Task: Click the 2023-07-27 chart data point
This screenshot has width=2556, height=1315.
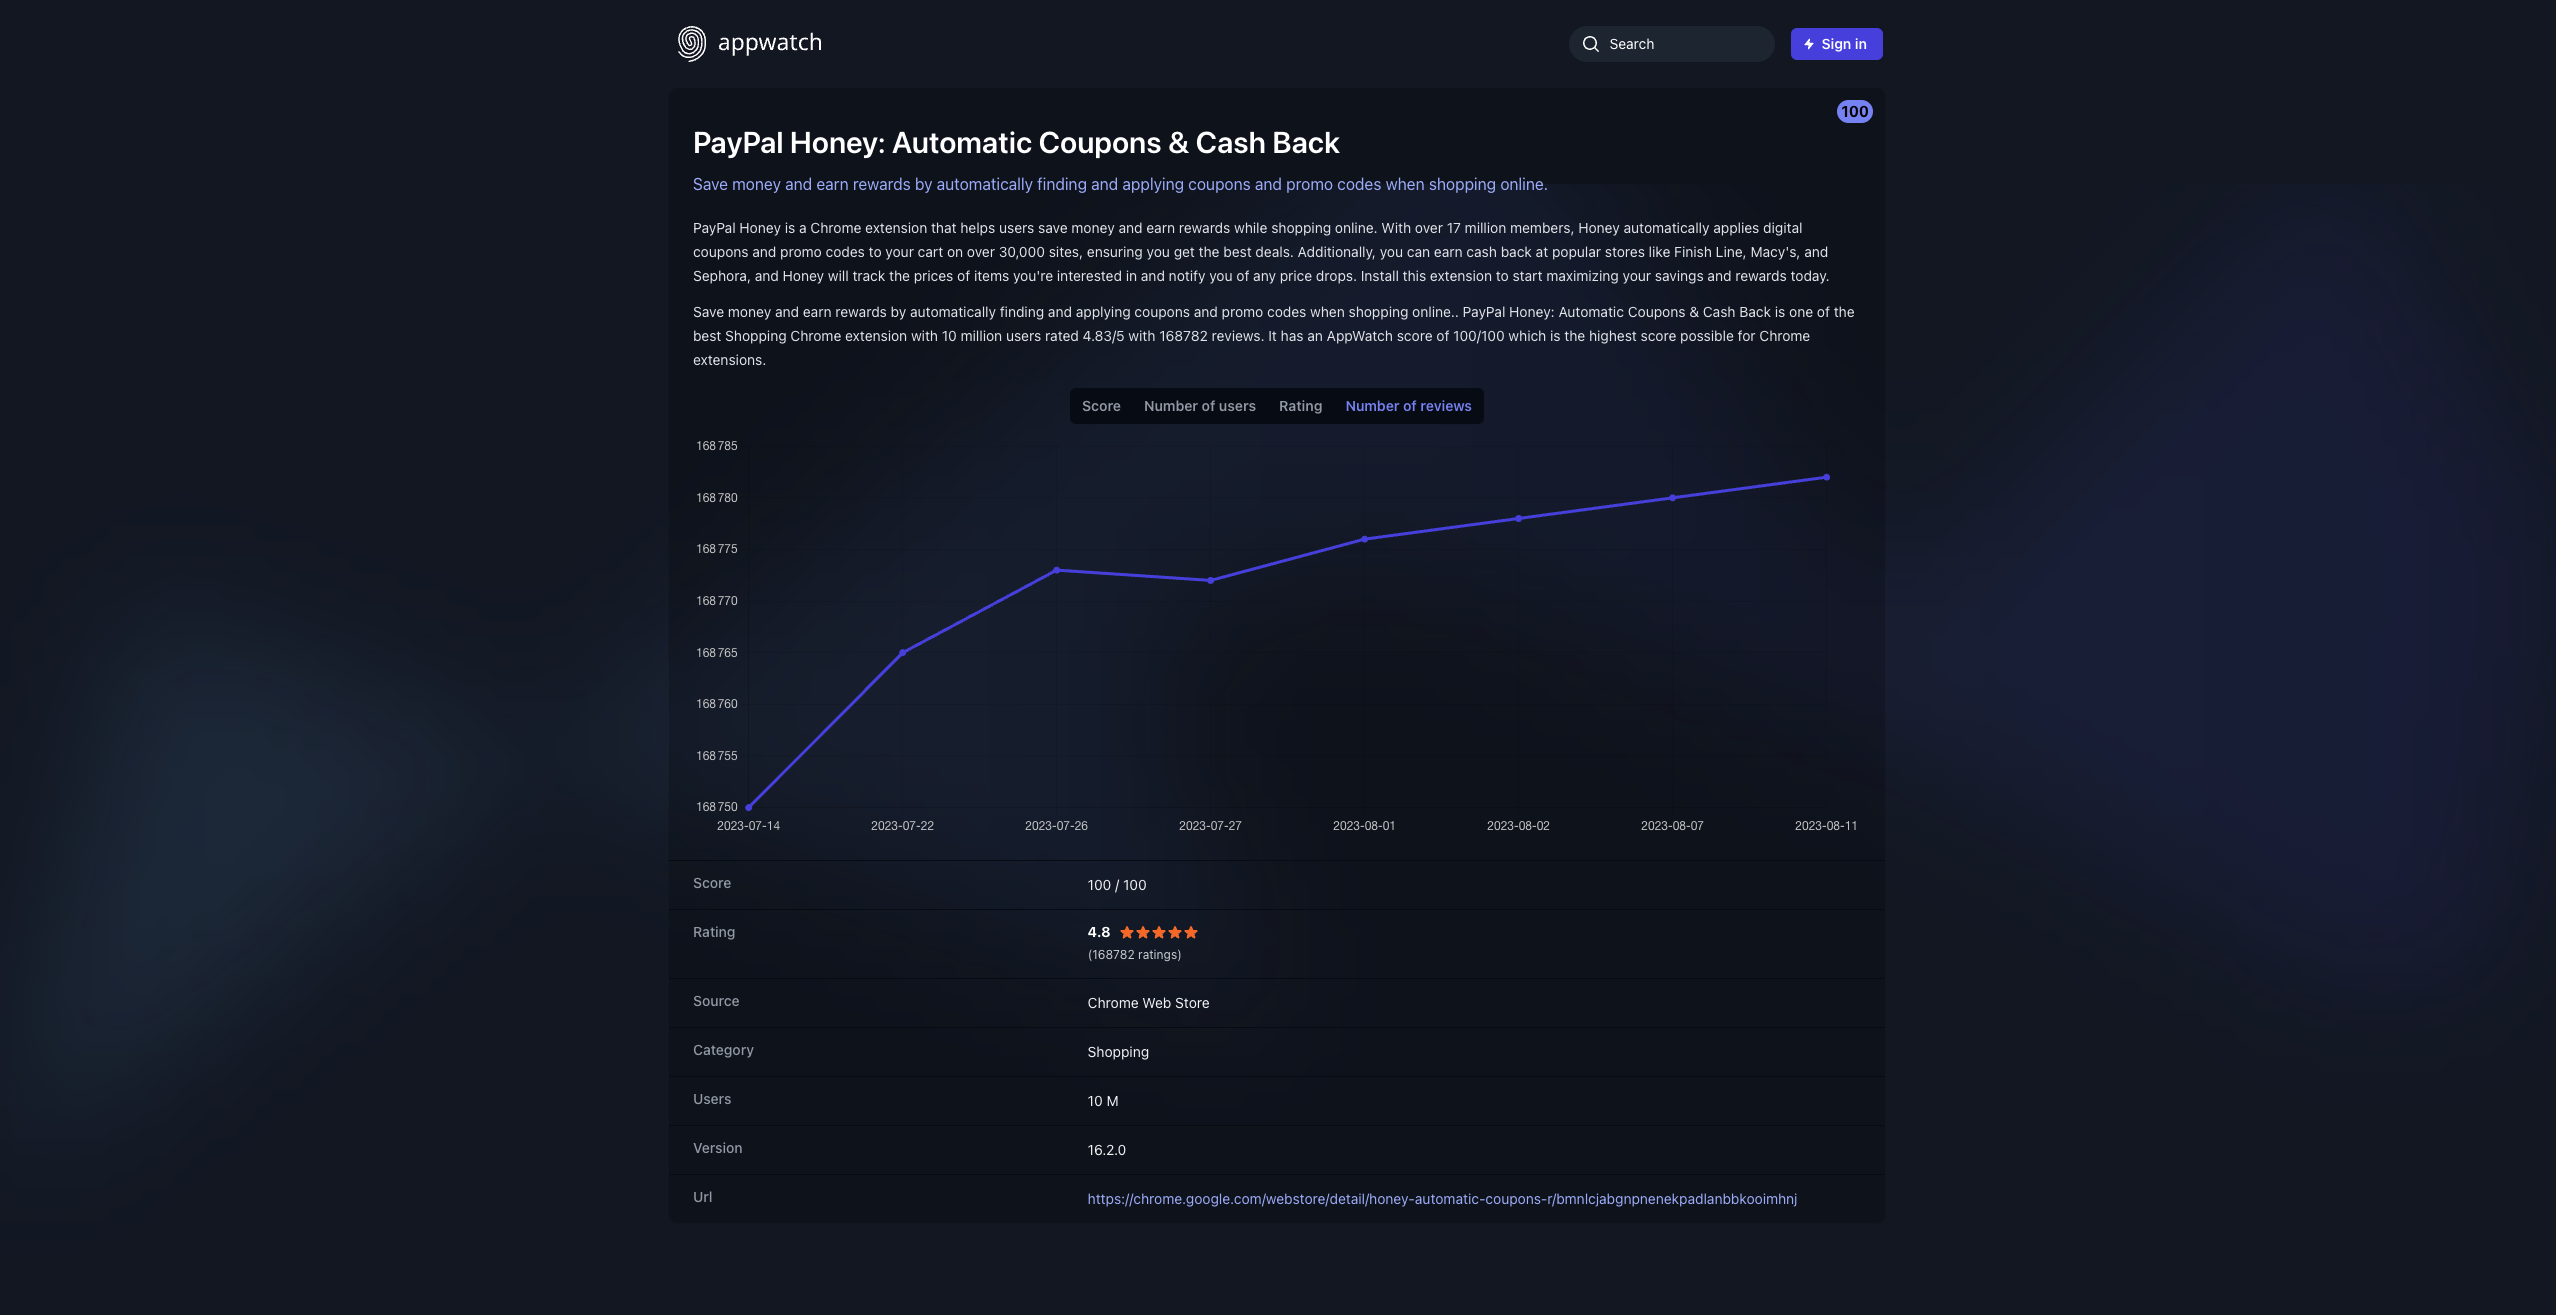Action: click(1211, 580)
